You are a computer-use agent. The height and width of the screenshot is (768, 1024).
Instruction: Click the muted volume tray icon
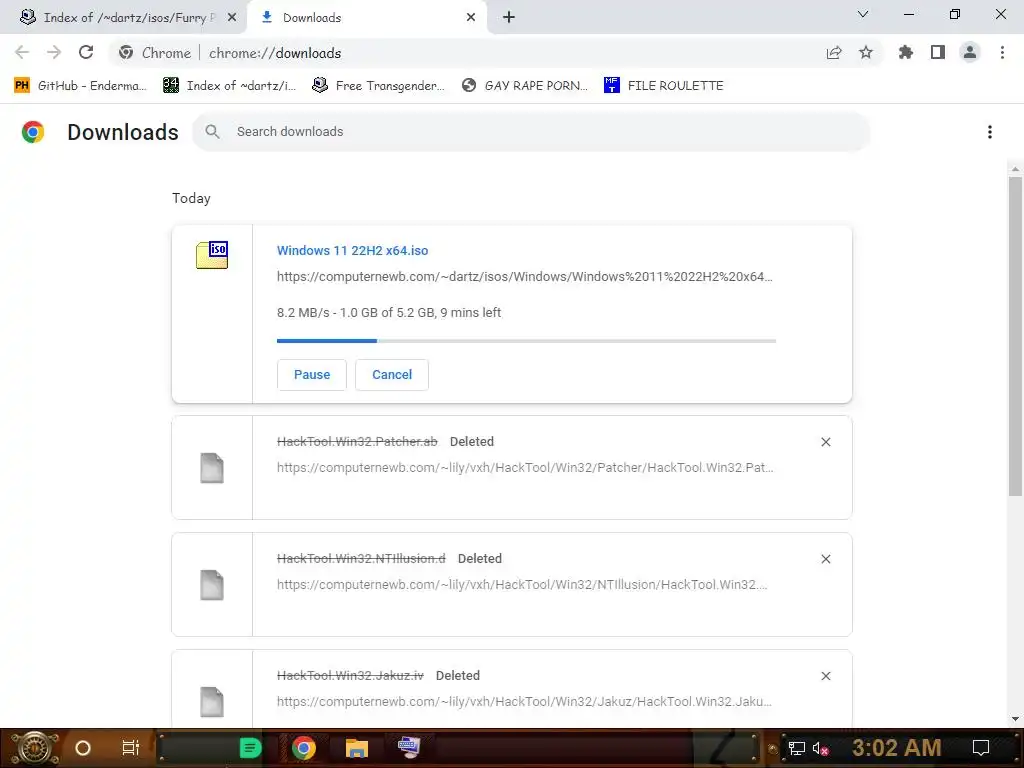(820, 748)
